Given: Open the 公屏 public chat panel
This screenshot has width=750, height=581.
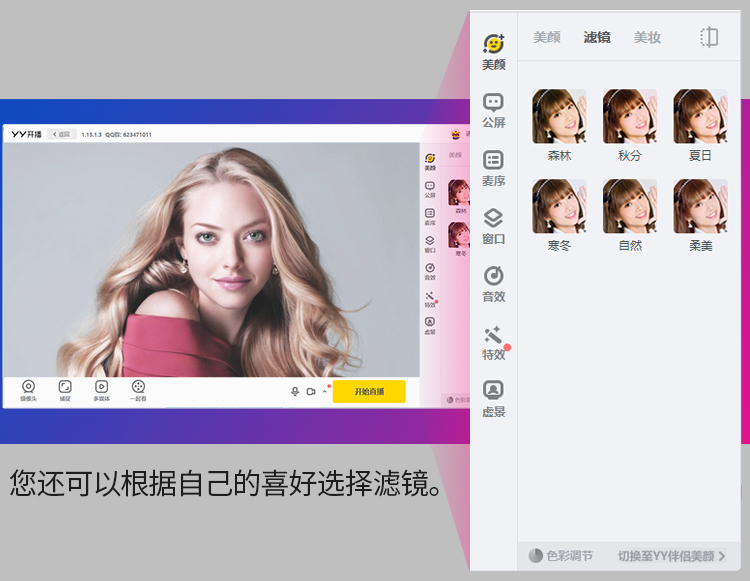Looking at the screenshot, I should tap(493, 109).
